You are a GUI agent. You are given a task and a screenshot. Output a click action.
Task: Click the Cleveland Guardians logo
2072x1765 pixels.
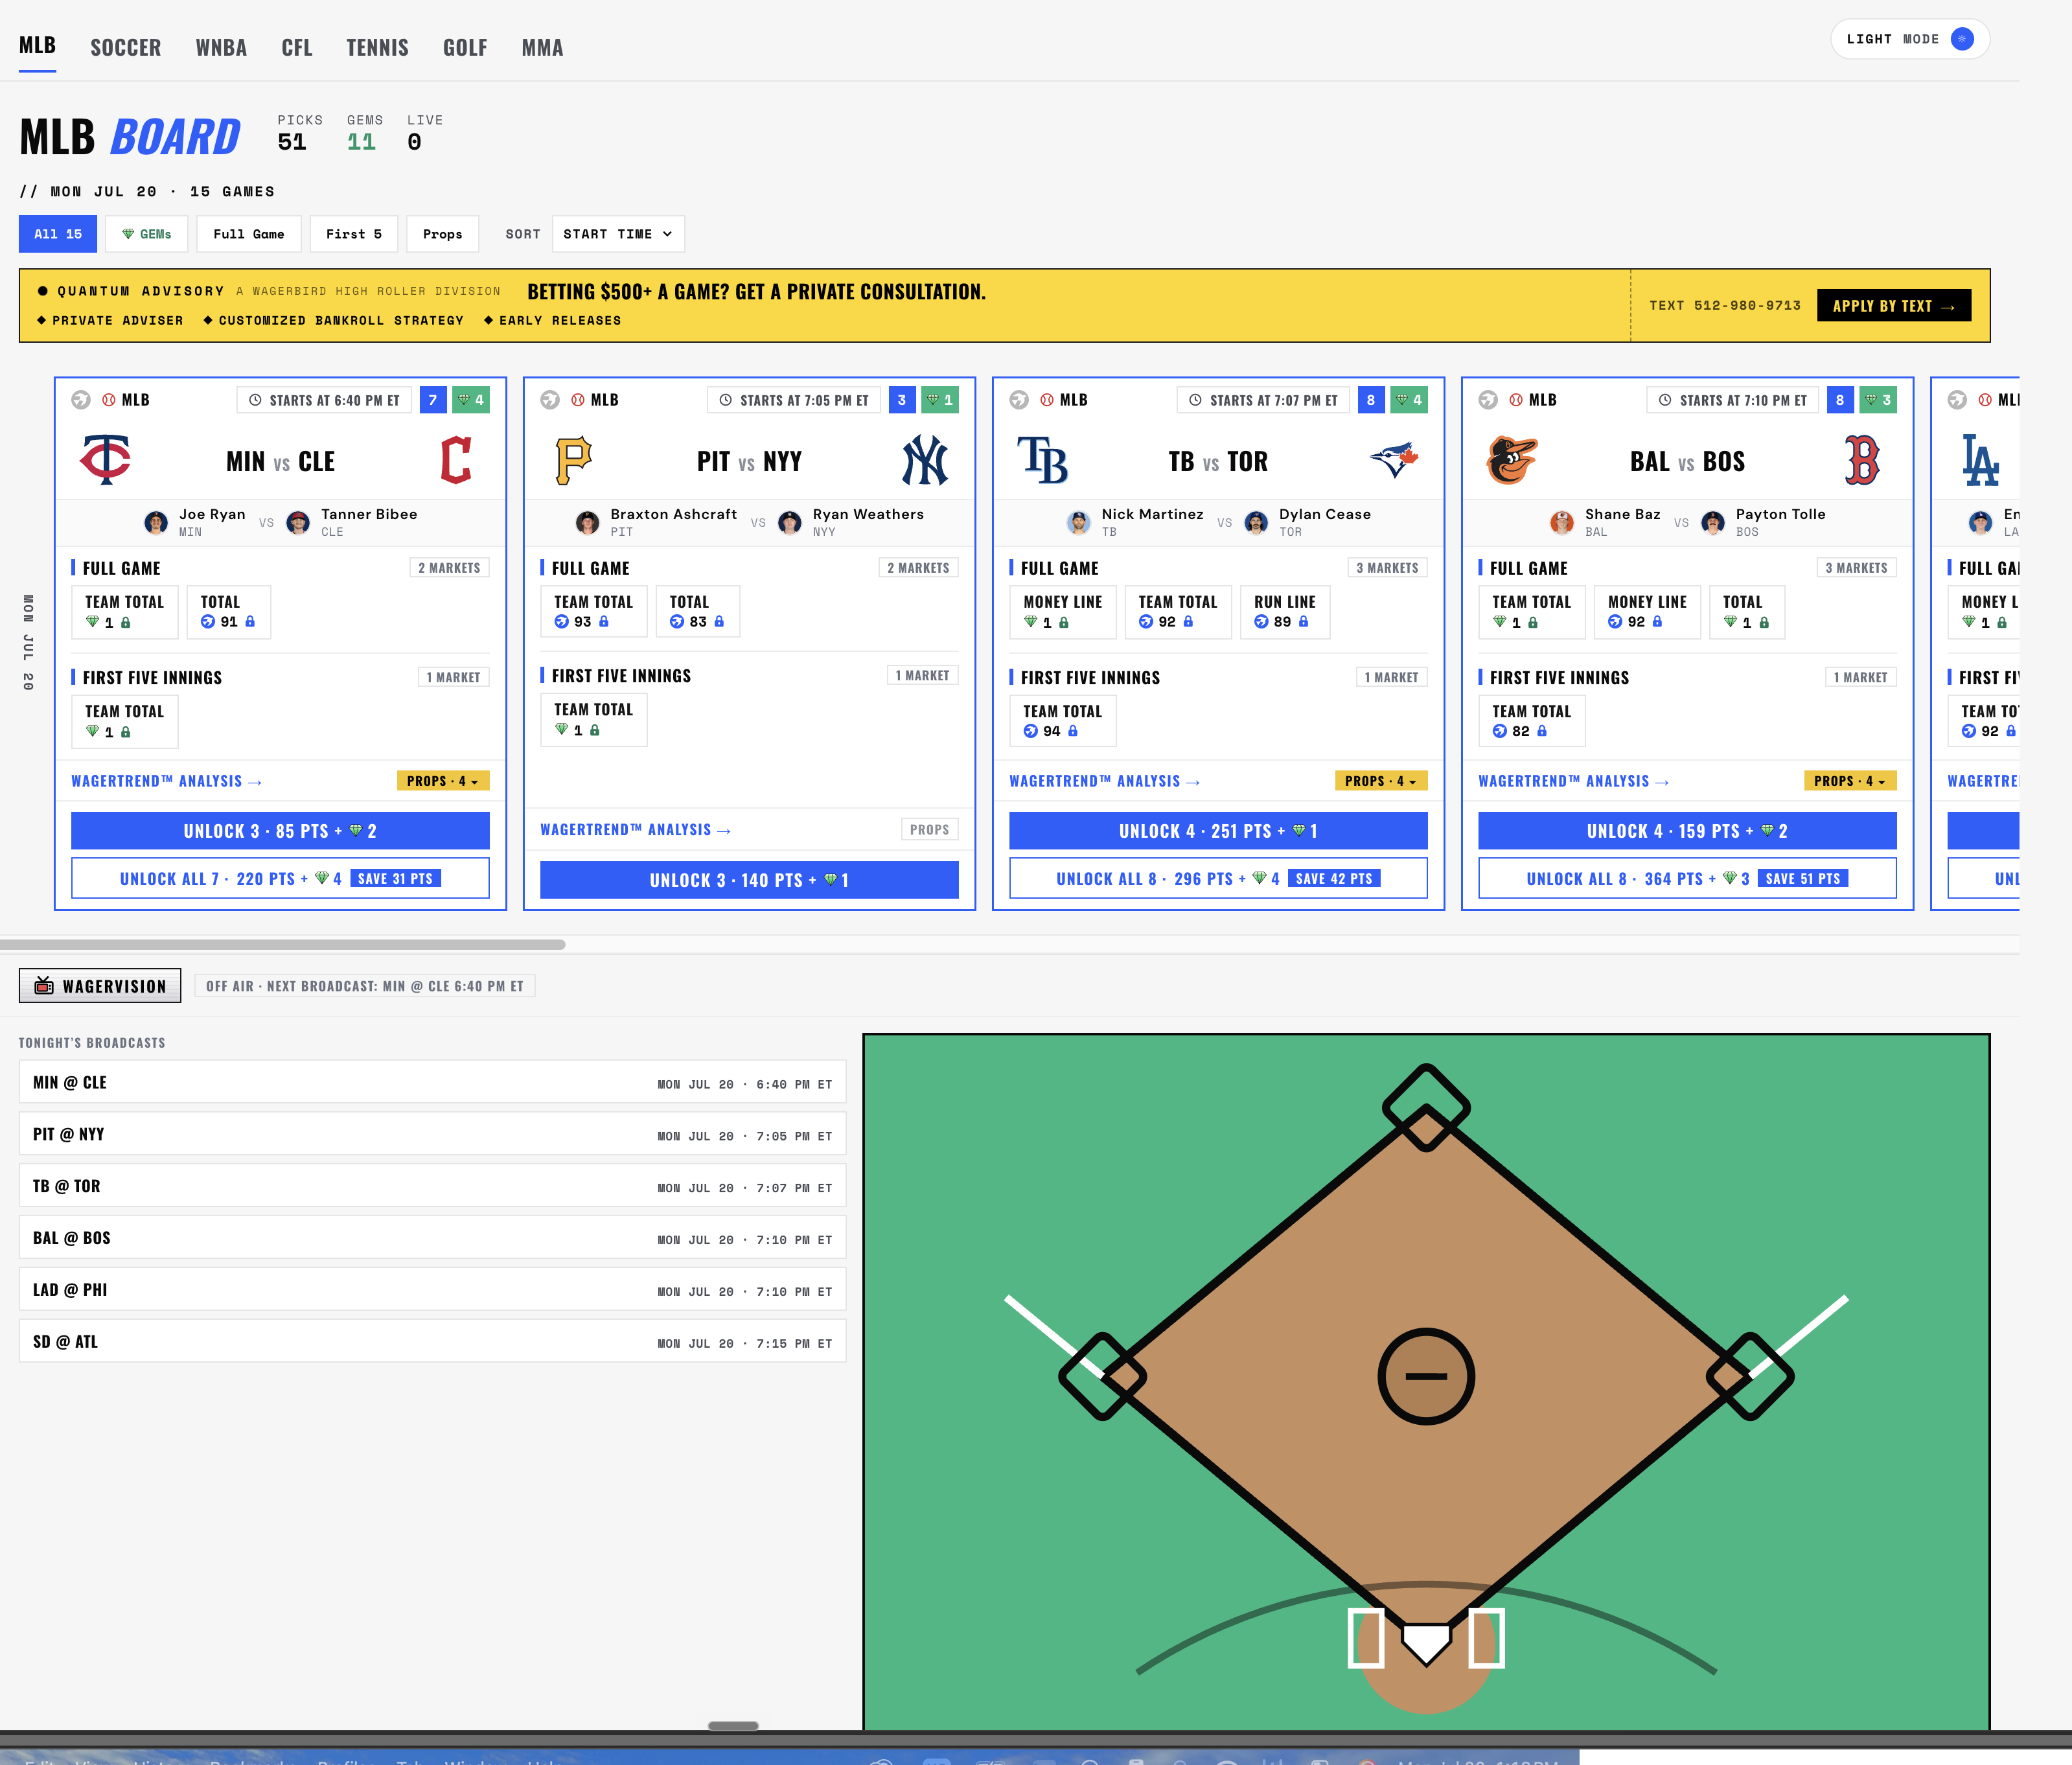click(456, 460)
